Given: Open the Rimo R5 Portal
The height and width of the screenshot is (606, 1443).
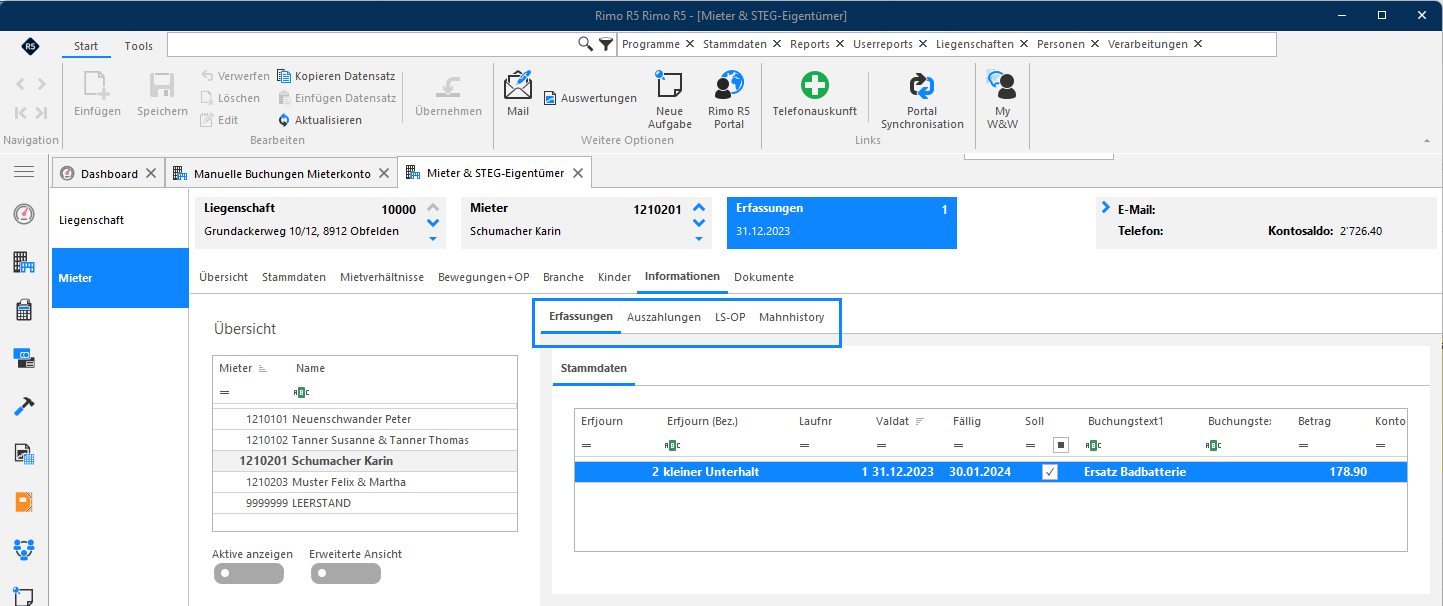Looking at the screenshot, I should pyautogui.click(x=729, y=100).
